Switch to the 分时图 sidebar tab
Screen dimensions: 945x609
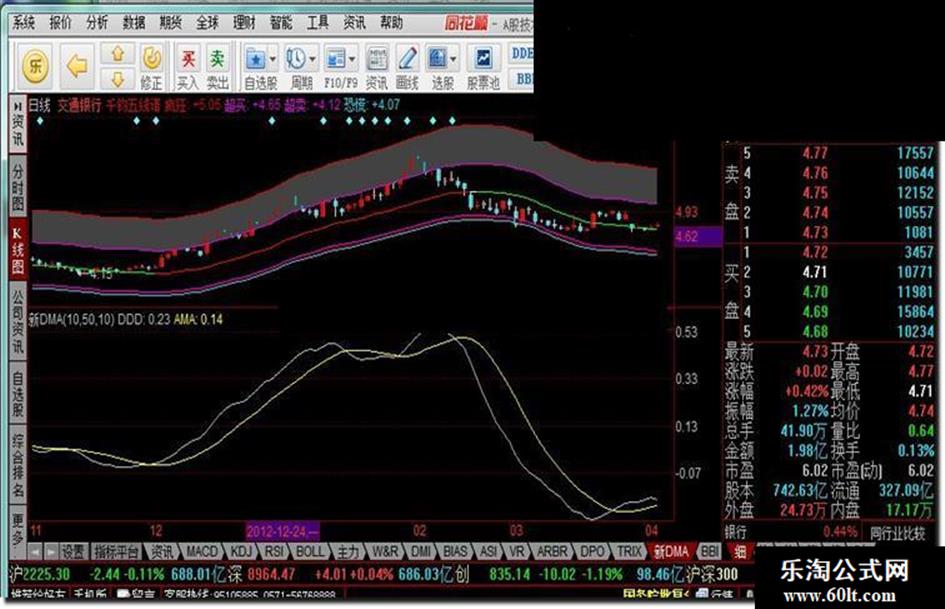tap(17, 188)
